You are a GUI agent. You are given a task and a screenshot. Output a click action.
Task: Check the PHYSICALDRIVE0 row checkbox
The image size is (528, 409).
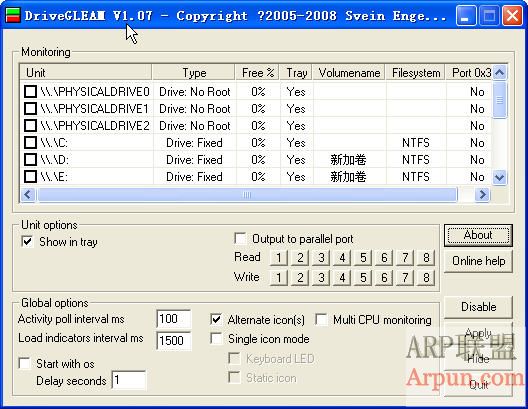coord(31,92)
